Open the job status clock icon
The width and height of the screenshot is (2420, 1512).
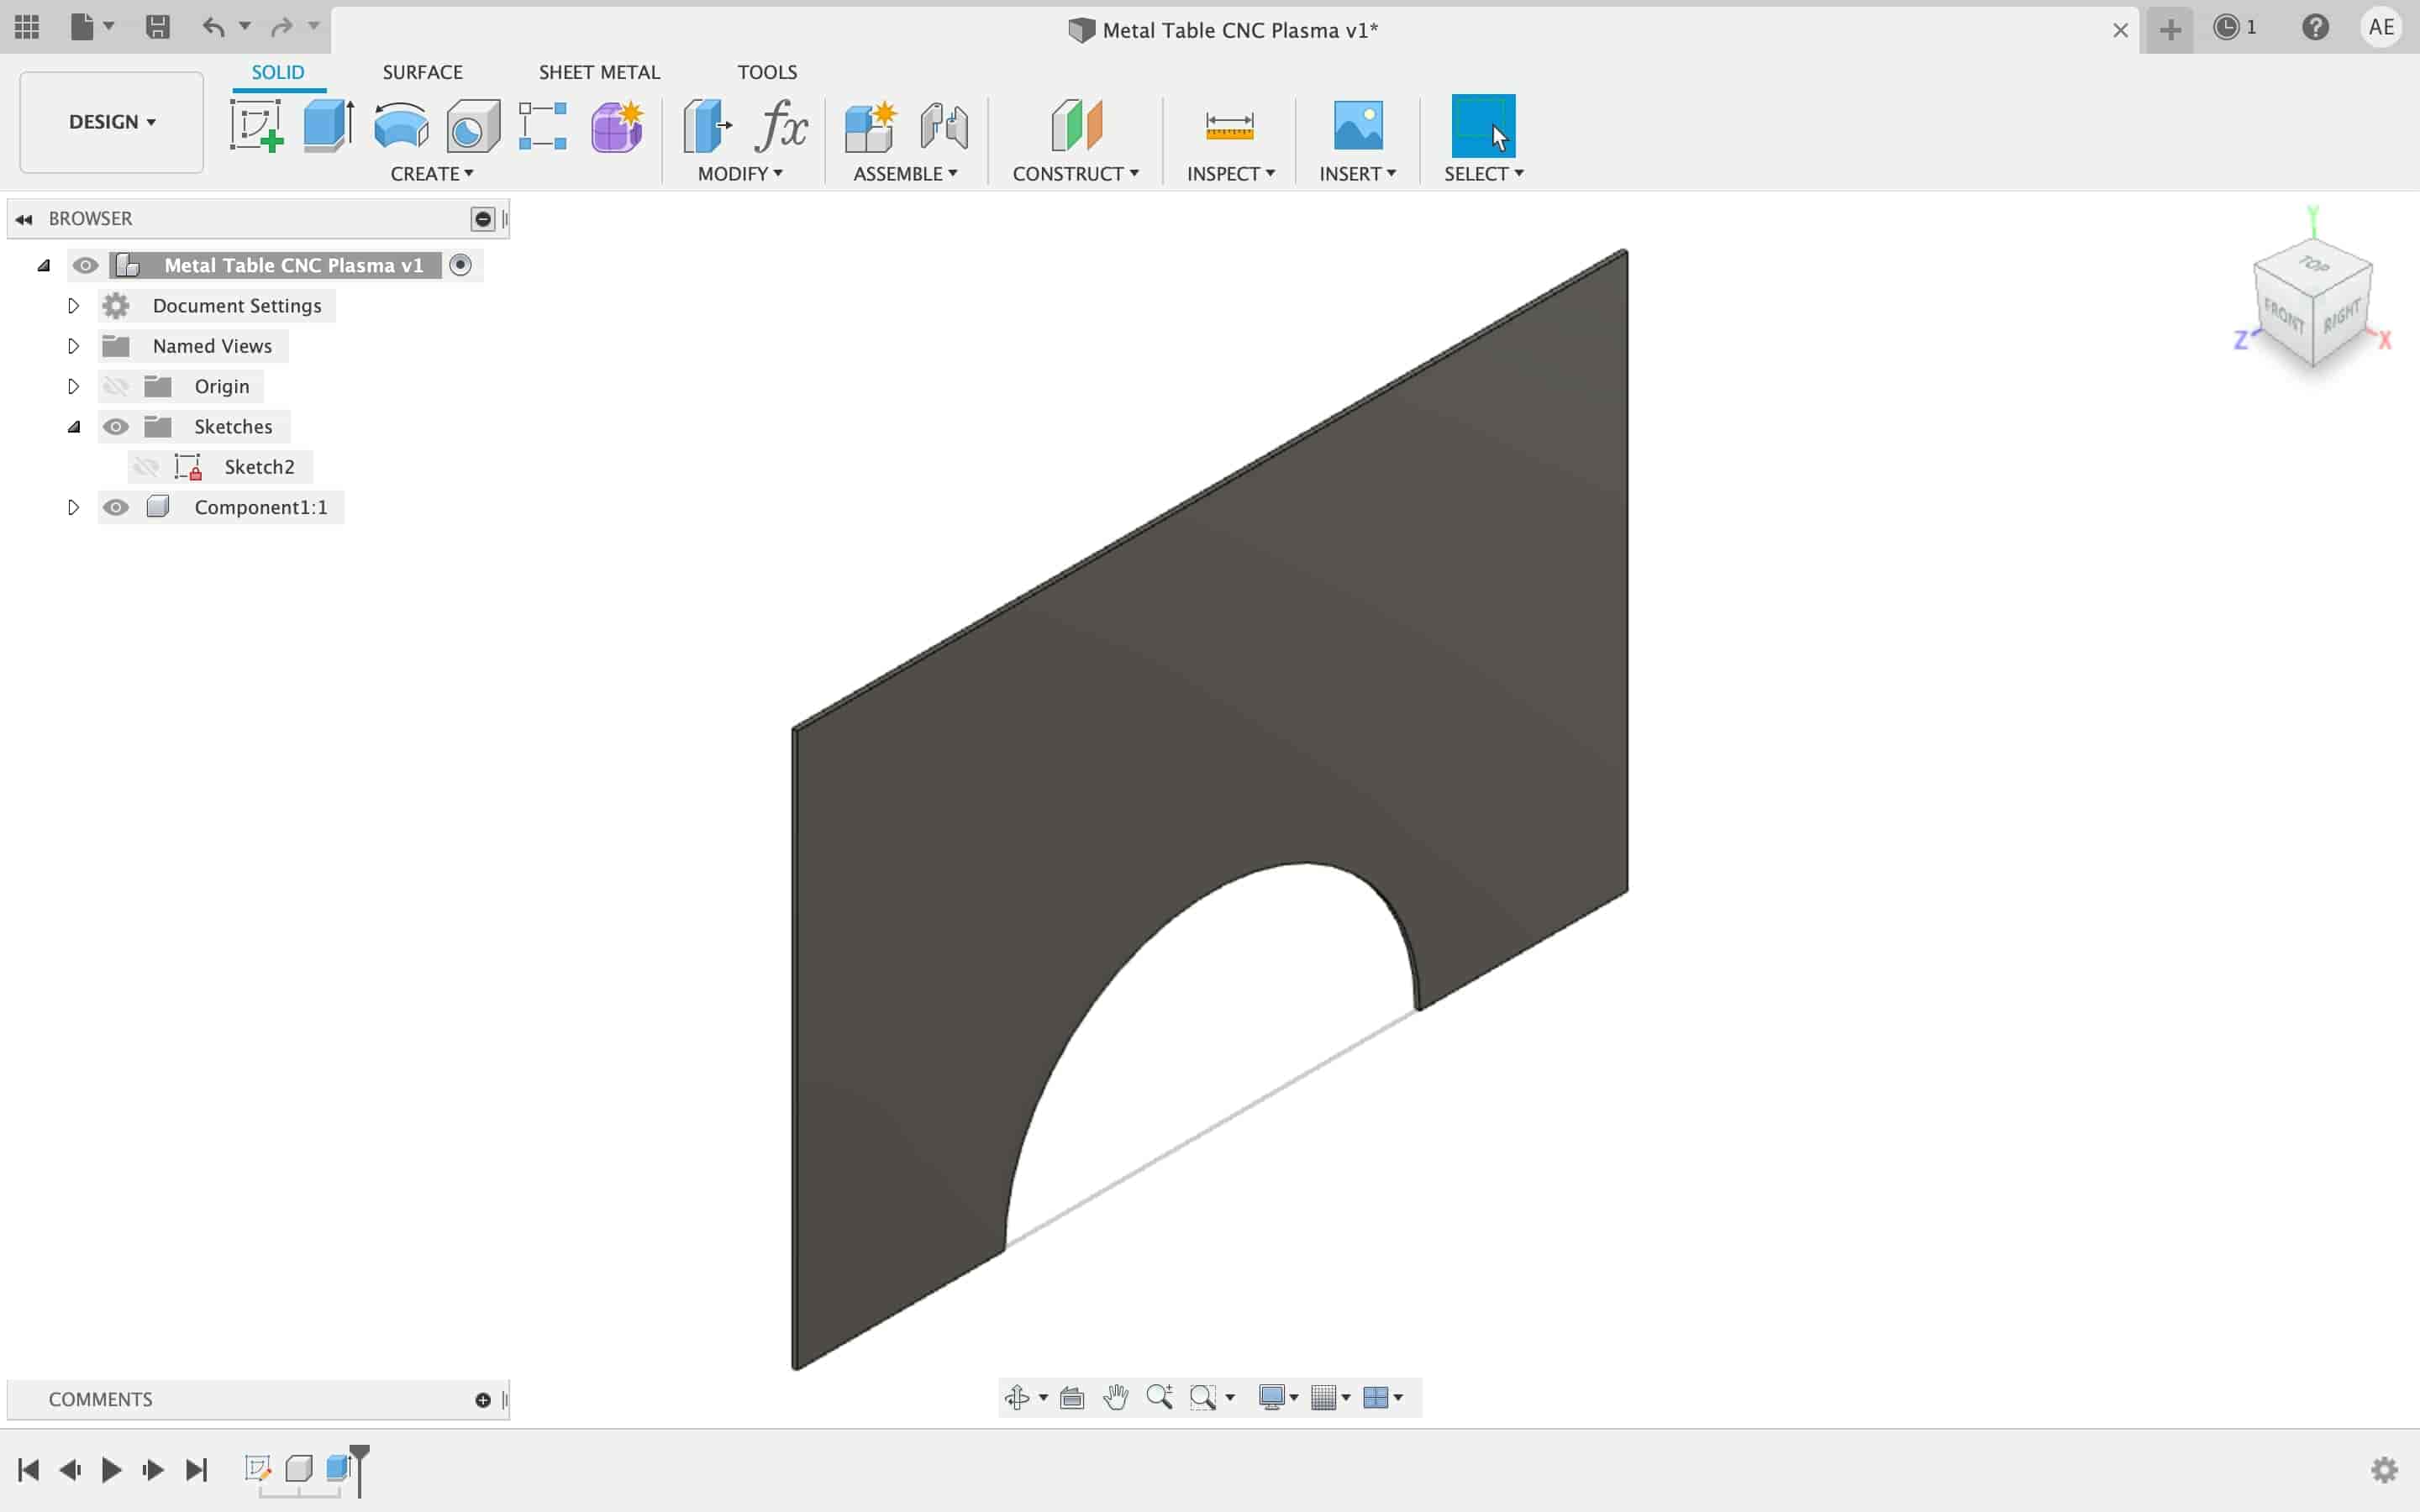click(x=2226, y=27)
